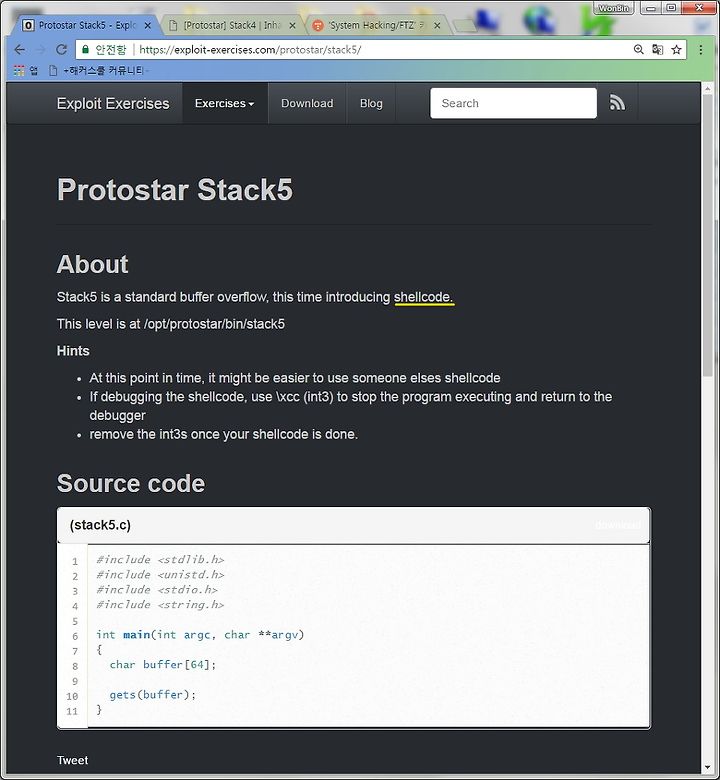Click the favicon on the System Hacking/FTZ tab
This screenshot has width=720, height=780.
point(317,25)
